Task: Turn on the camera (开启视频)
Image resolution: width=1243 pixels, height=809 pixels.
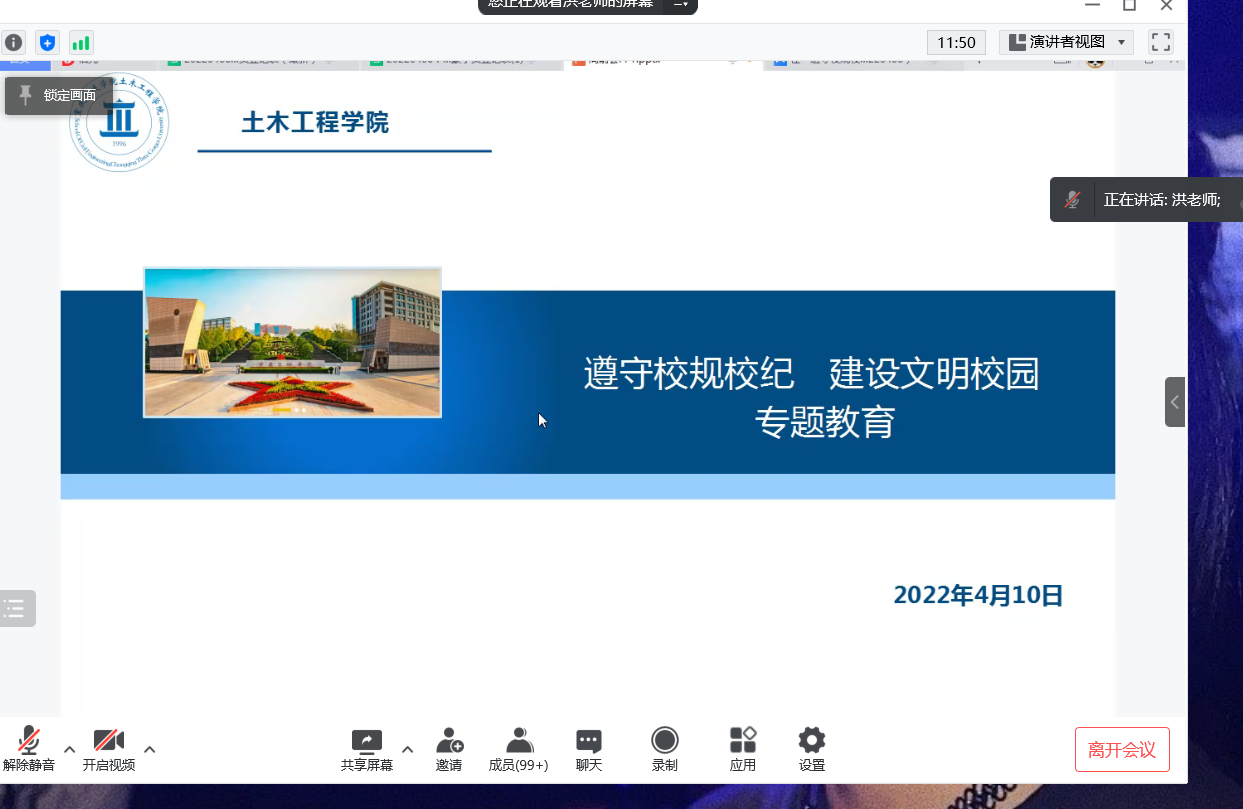Action: coord(108,742)
